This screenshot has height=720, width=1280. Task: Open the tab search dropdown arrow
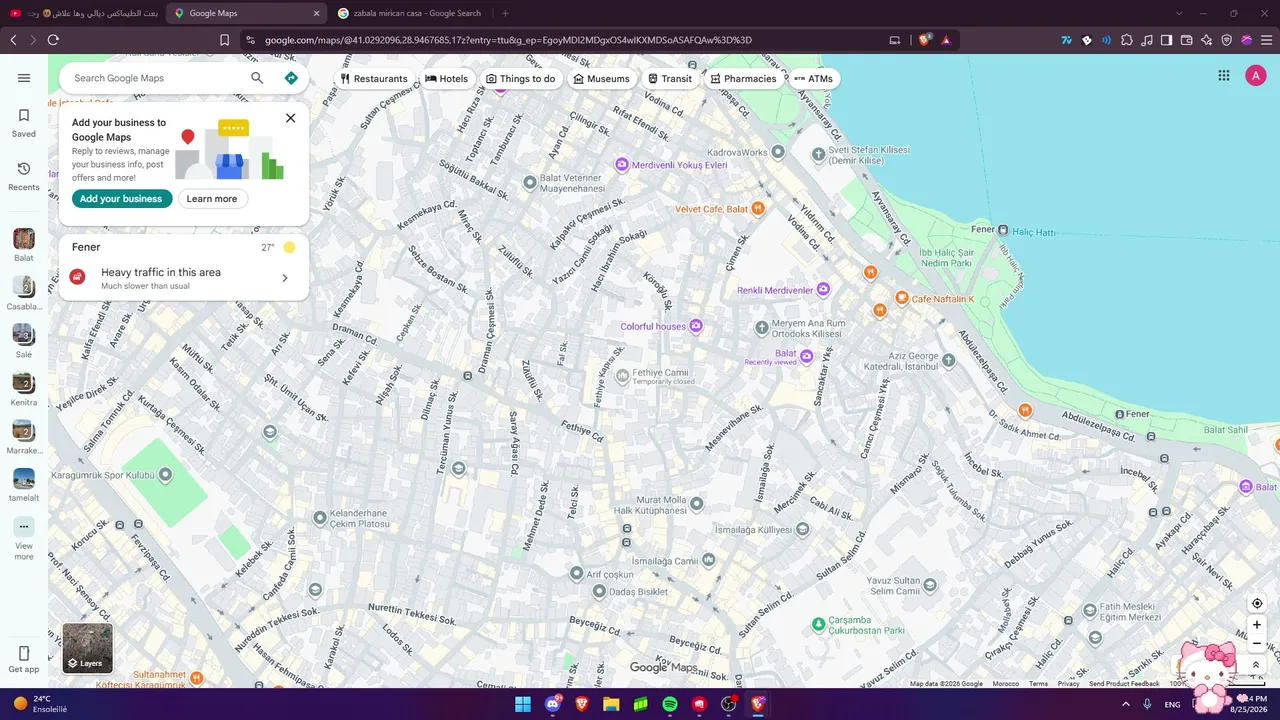click(1179, 13)
